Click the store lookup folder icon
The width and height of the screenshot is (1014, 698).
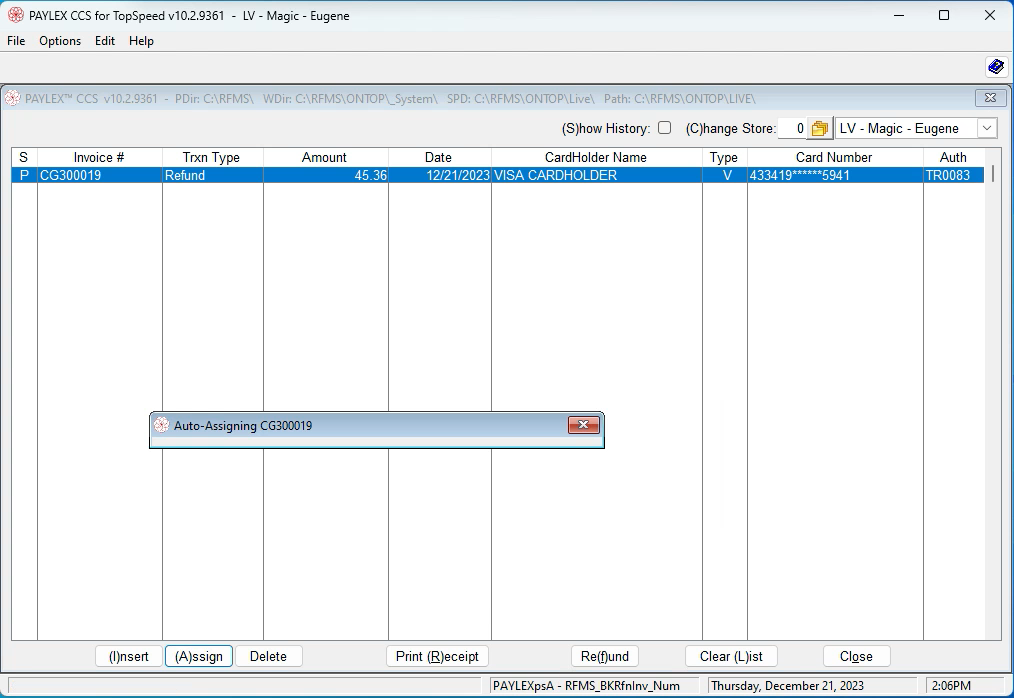[819, 129]
